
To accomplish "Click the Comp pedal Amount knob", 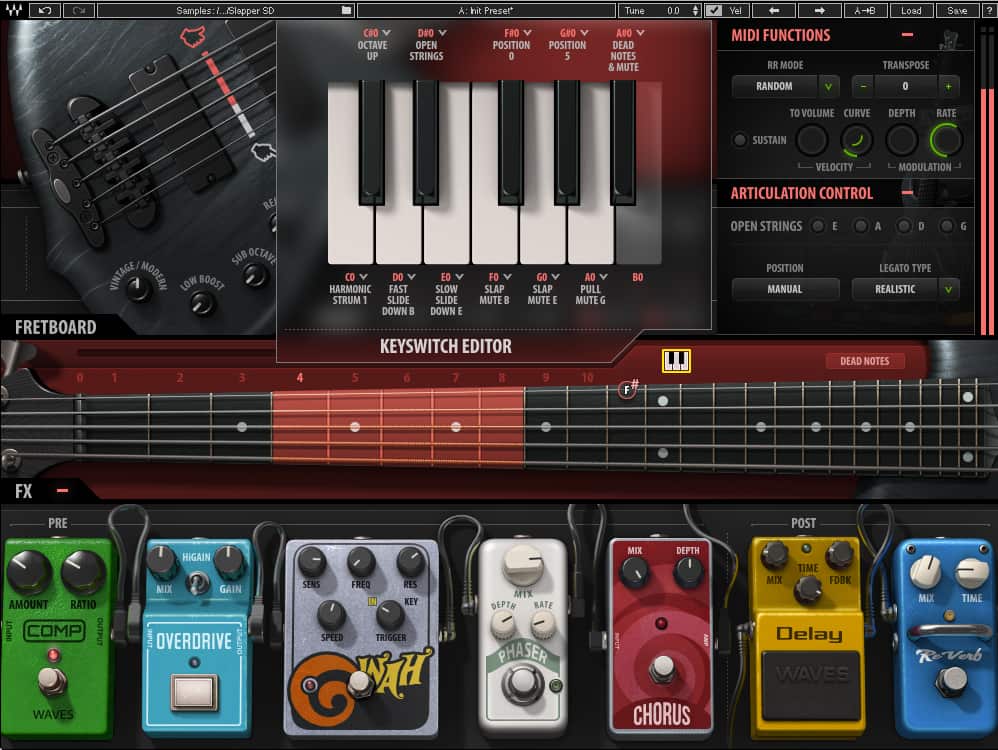I will pyautogui.click(x=27, y=571).
